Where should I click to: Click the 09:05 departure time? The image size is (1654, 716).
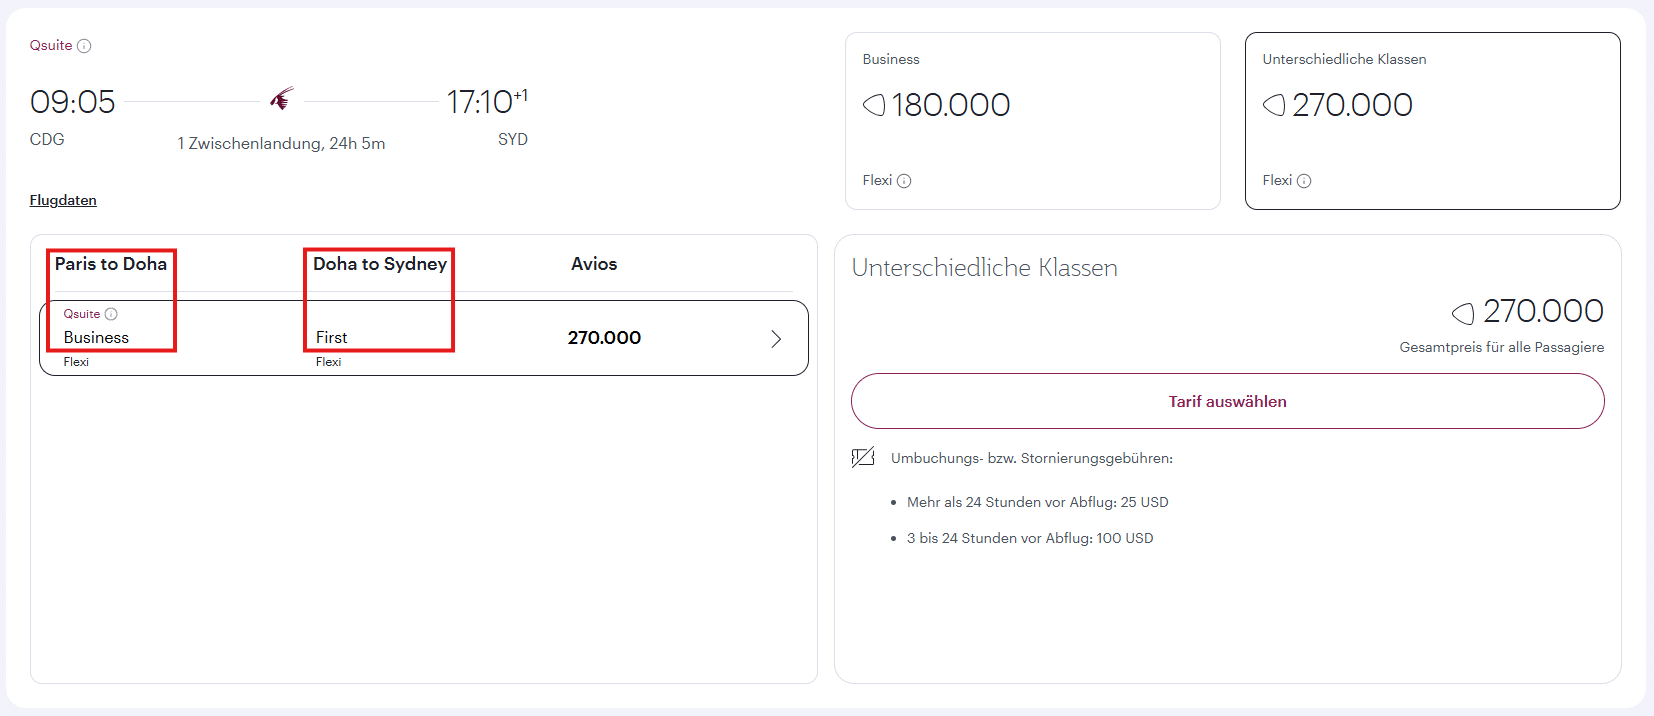coord(73,102)
